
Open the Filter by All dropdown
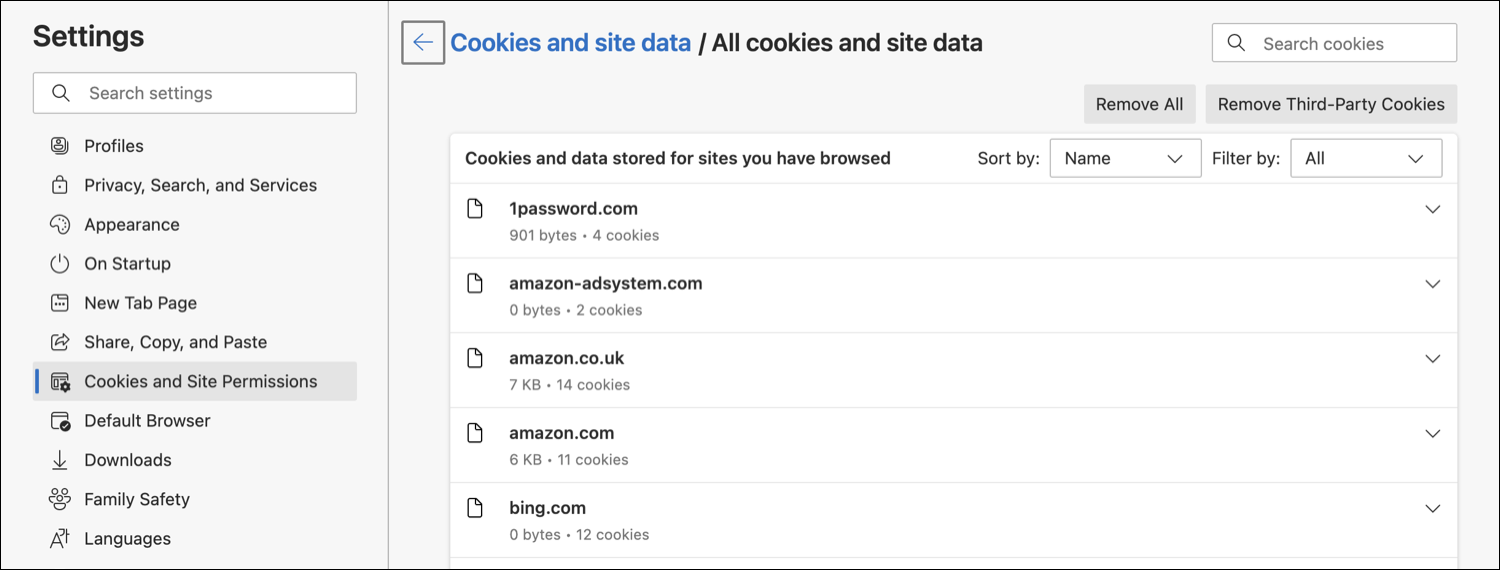pos(1366,158)
